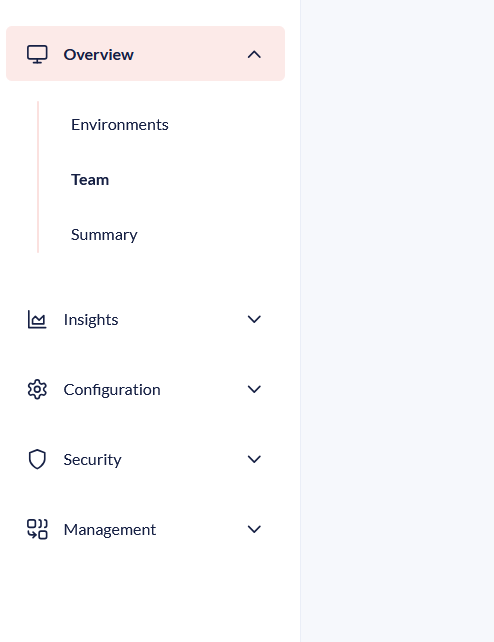Collapse the Overview section chevron
The height and width of the screenshot is (642, 494).
click(254, 54)
